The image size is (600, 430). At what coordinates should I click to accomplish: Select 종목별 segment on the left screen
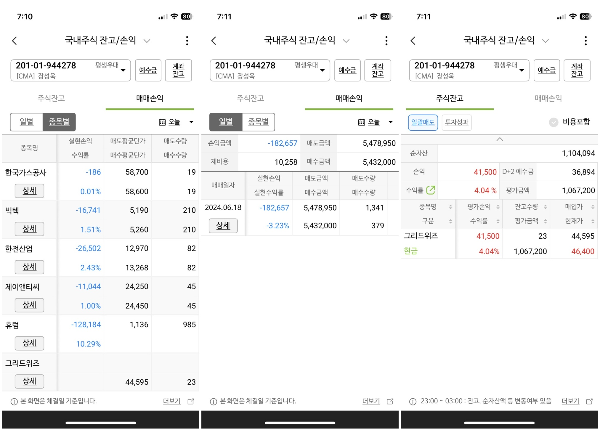click(59, 122)
